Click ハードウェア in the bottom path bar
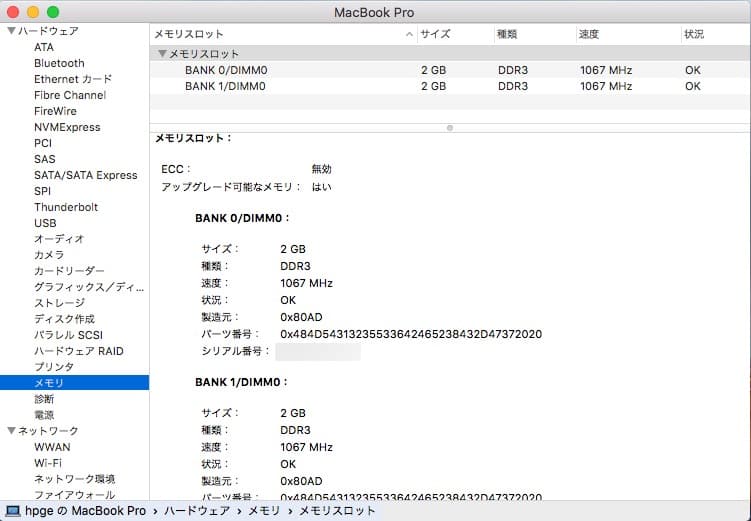Viewport: 751px width, 521px height. pyautogui.click(x=197, y=511)
